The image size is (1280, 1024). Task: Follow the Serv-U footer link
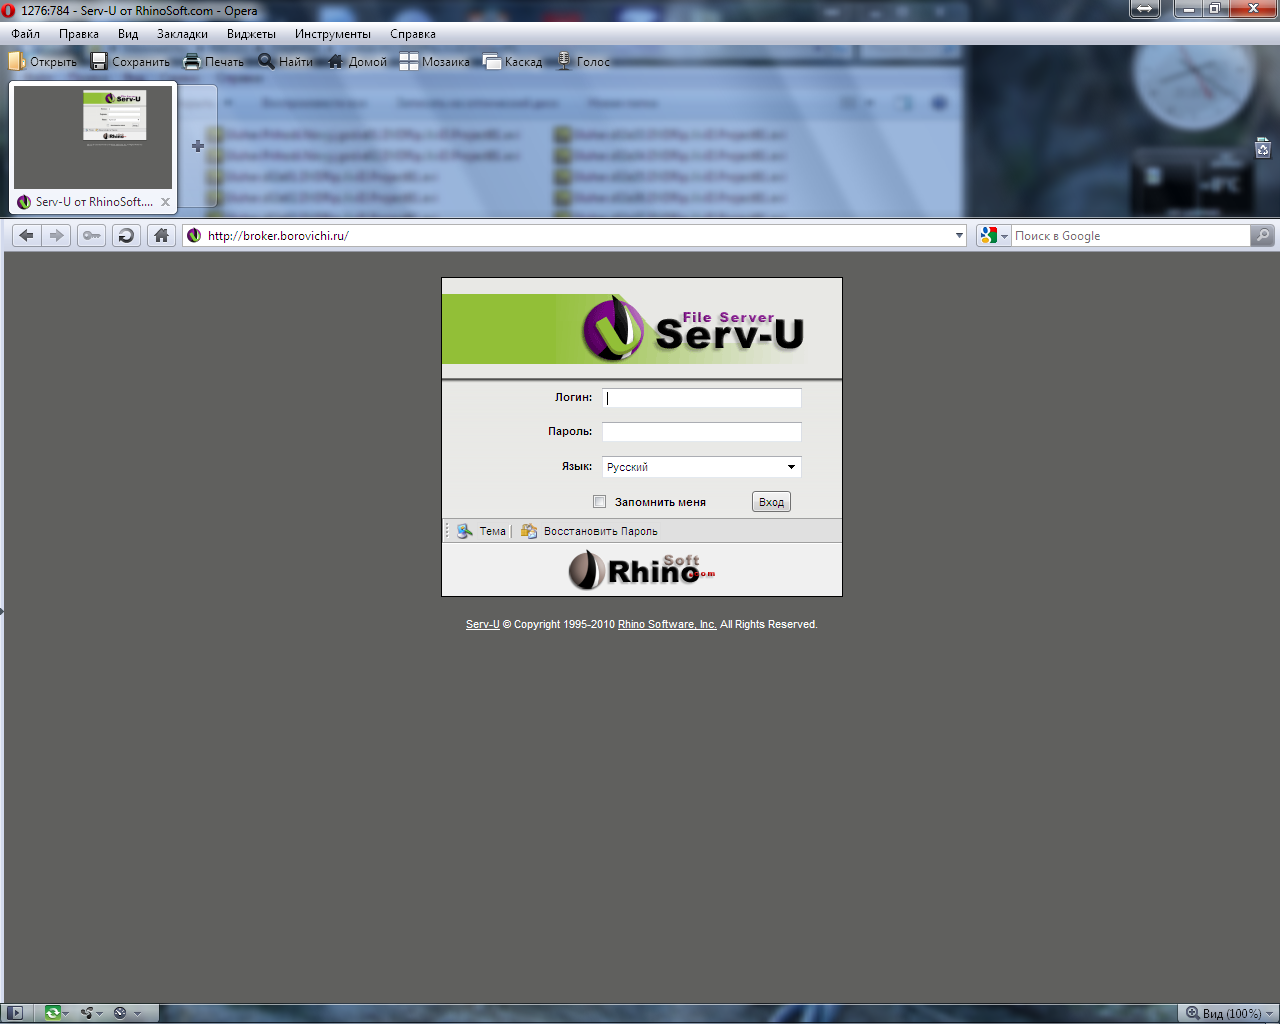point(483,624)
